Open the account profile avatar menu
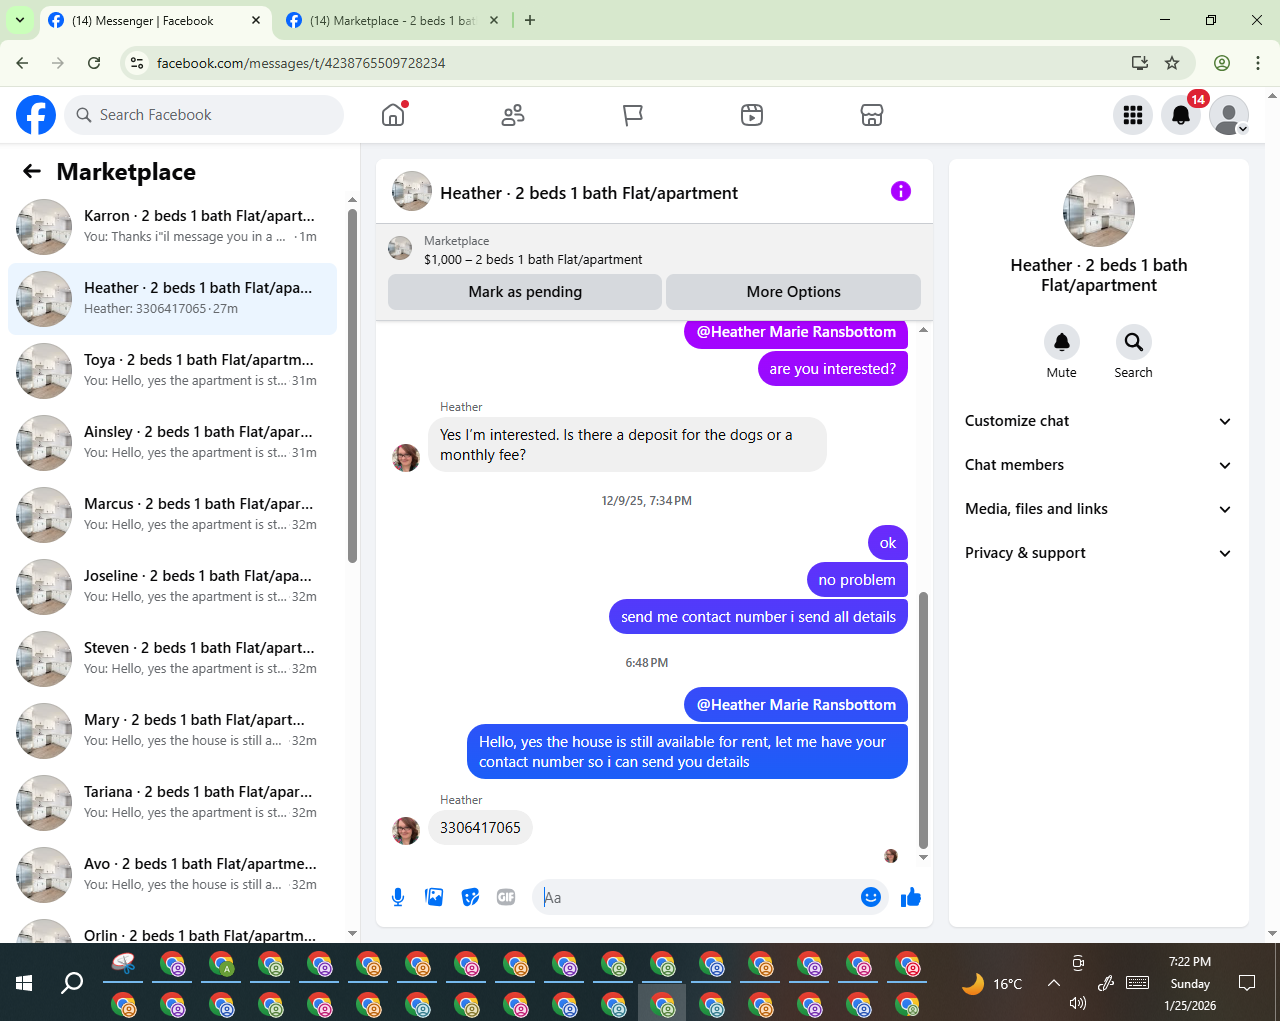Image resolution: width=1280 pixels, height=1021 pixels. click(1229, 115)
